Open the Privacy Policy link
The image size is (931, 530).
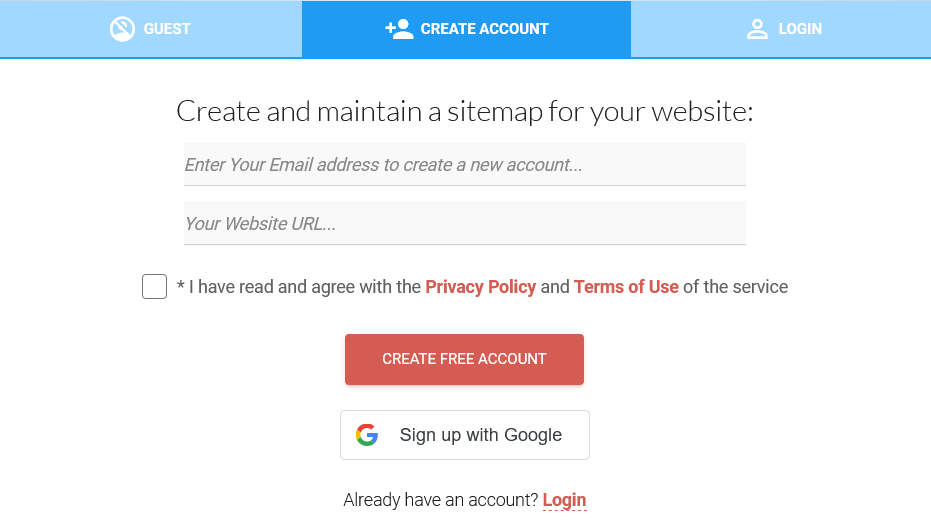[481, 287]
